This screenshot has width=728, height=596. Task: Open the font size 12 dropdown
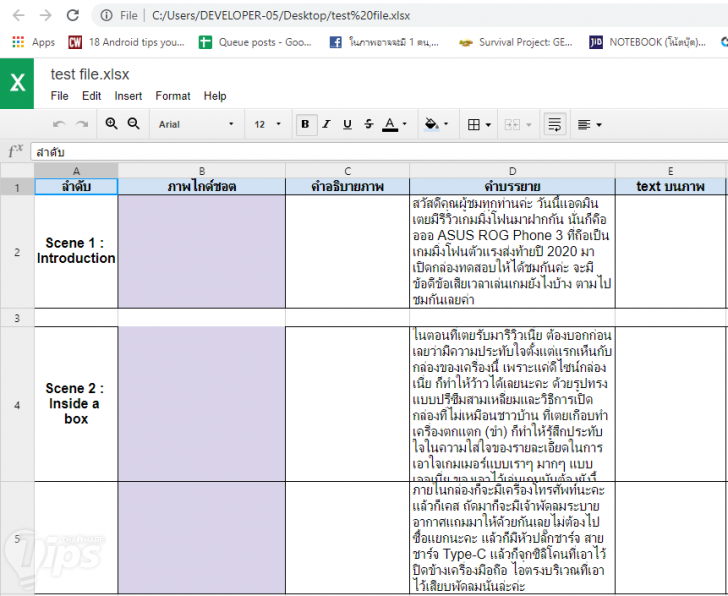[x=267, y=124]
